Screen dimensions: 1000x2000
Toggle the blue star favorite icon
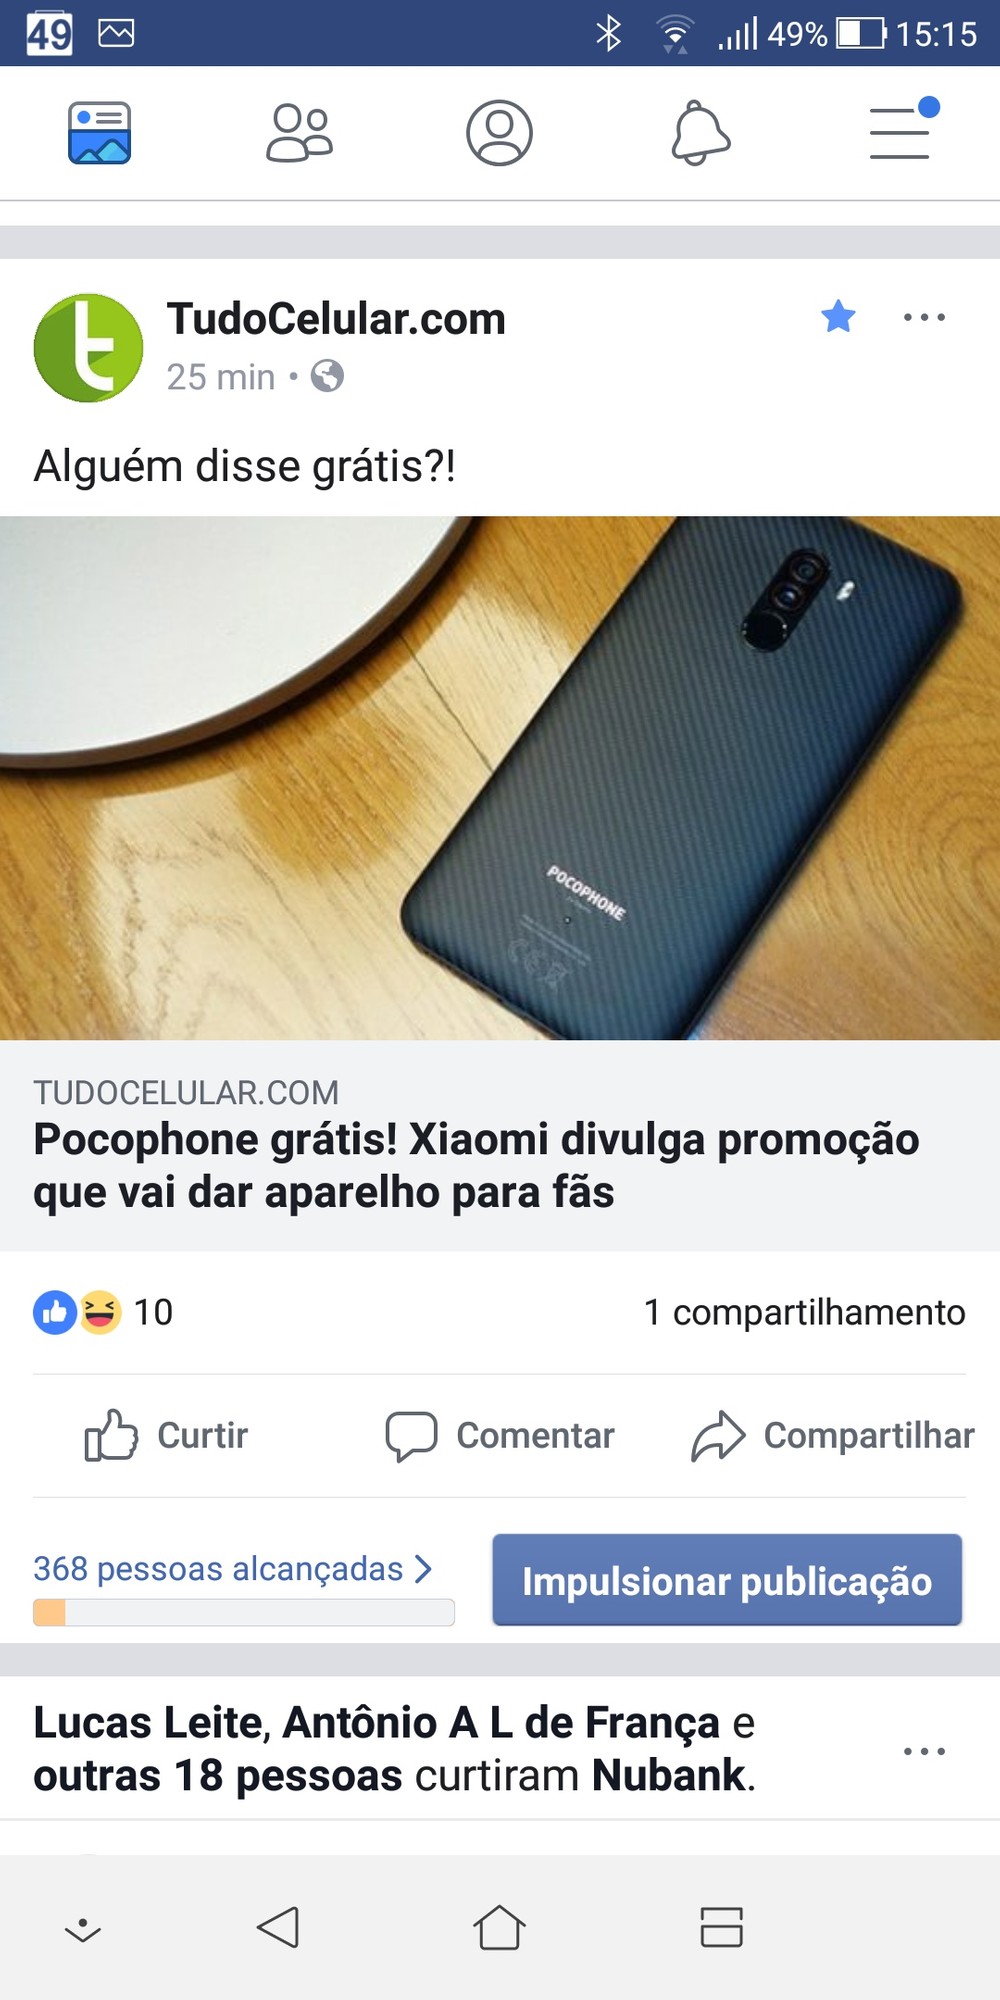[838, 317]
